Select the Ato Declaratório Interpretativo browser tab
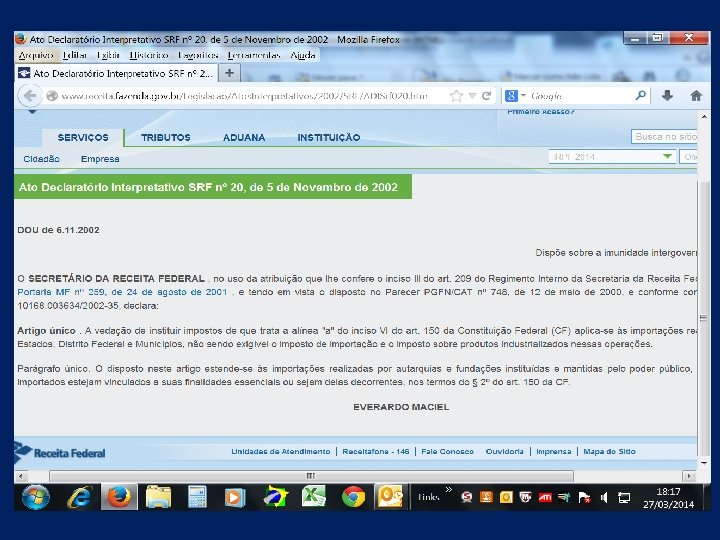Image resolution: width=720 pixels, height=540 pixels. (116, 73)
